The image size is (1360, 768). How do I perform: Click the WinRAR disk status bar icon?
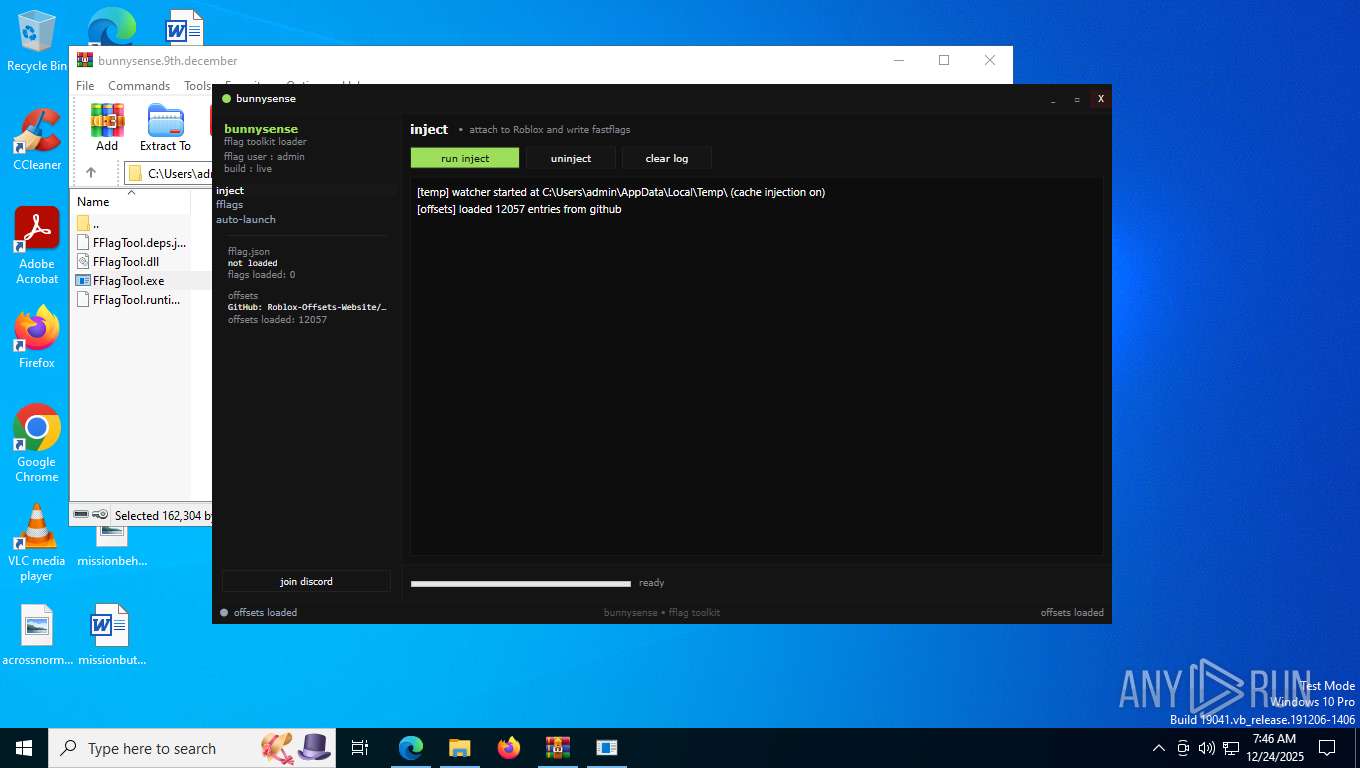[81, 515]
